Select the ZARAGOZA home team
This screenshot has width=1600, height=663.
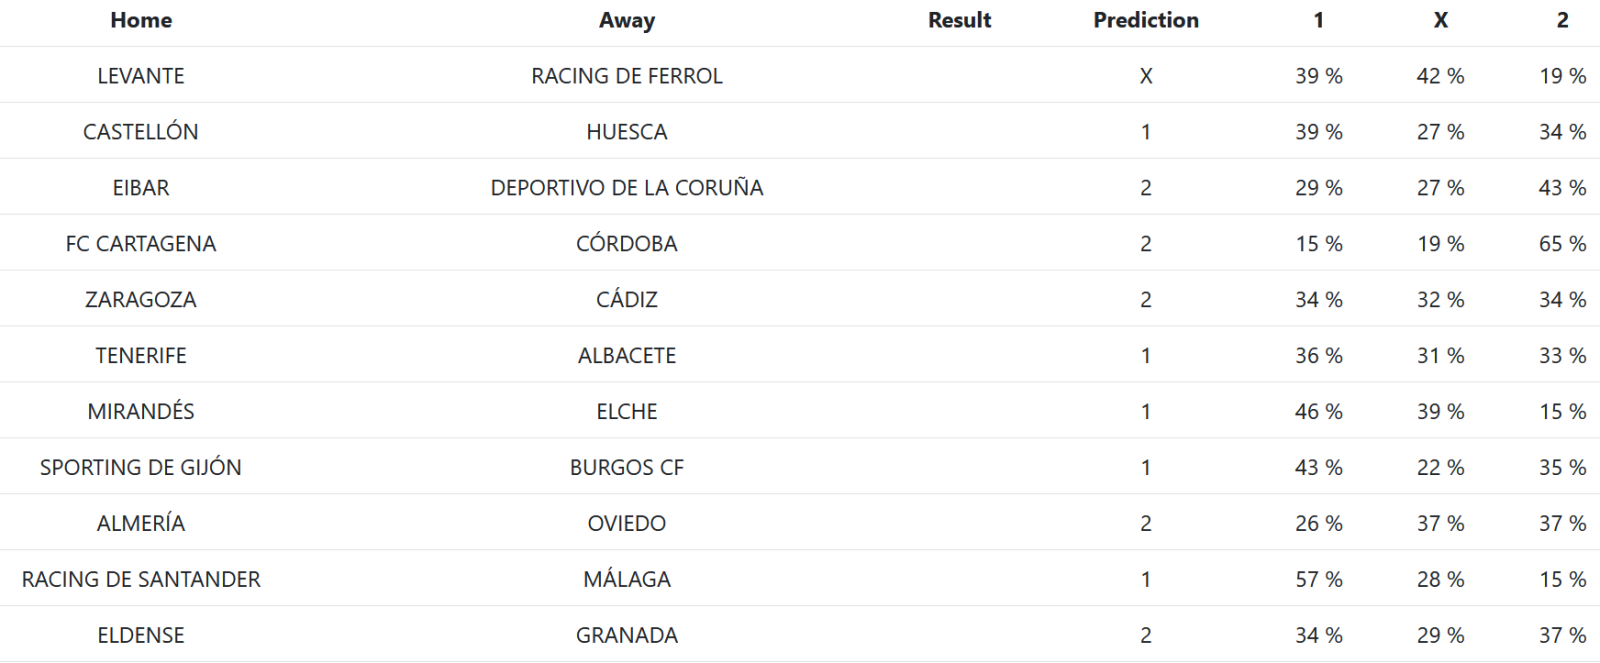click(141, 300)
